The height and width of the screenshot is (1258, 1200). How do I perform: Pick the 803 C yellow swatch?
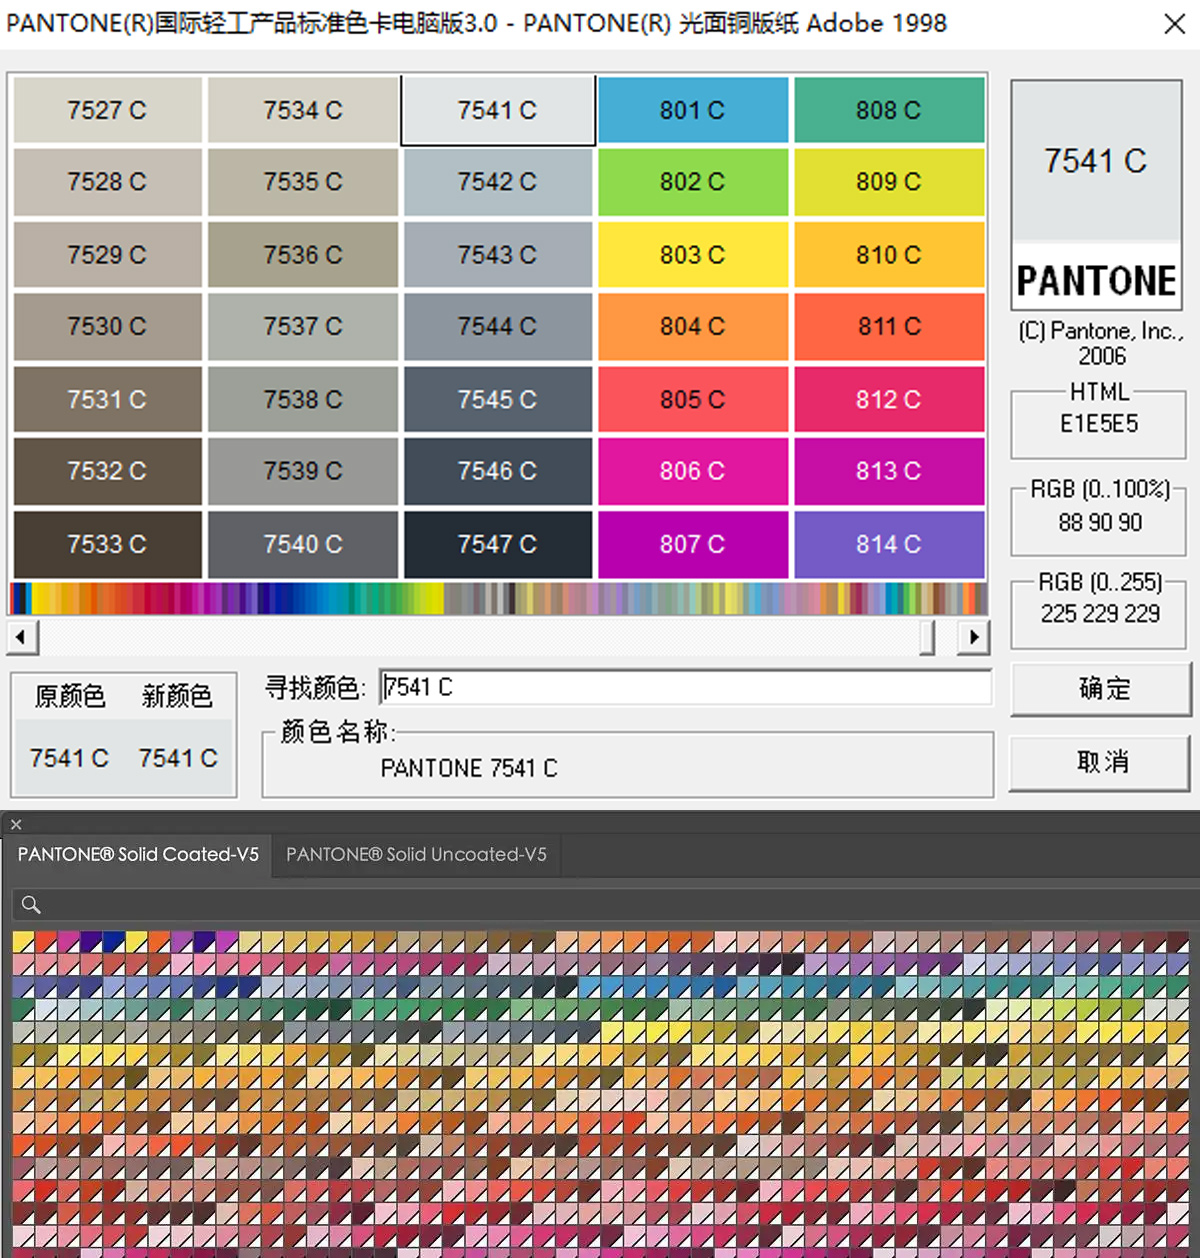coord(693,255)
